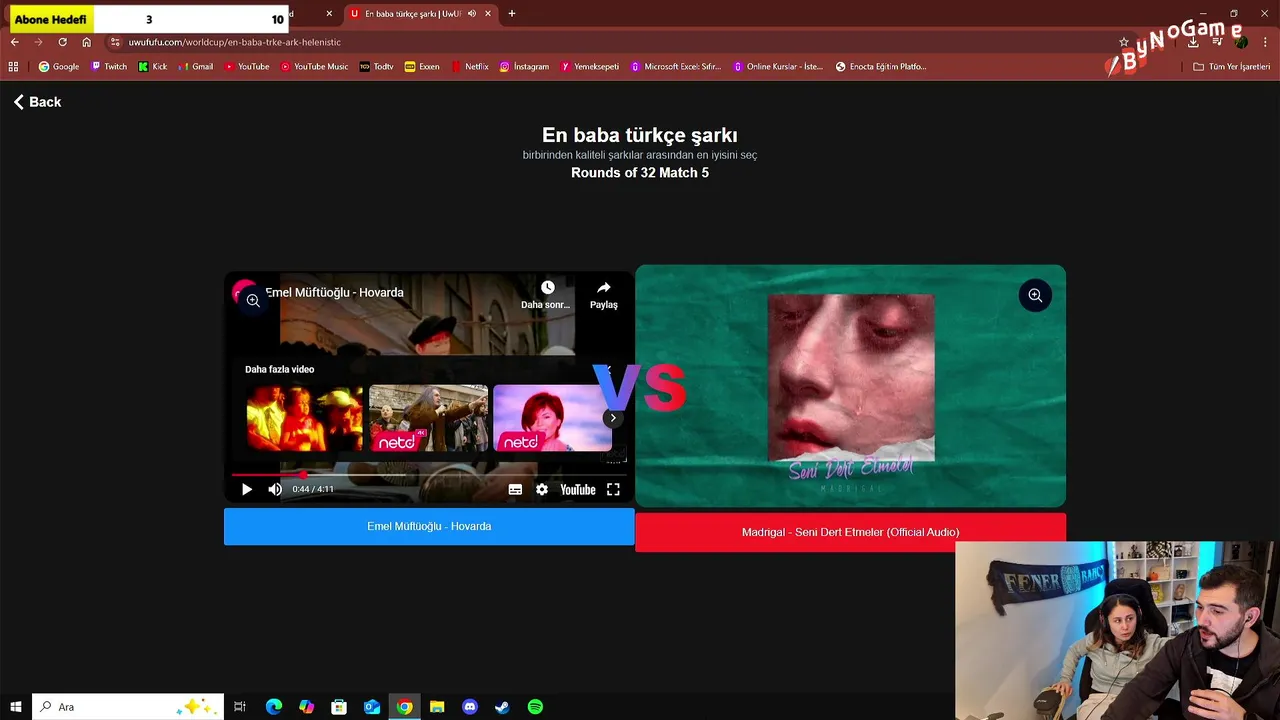Open the Online Kurslar bookmark

point(778,67)
